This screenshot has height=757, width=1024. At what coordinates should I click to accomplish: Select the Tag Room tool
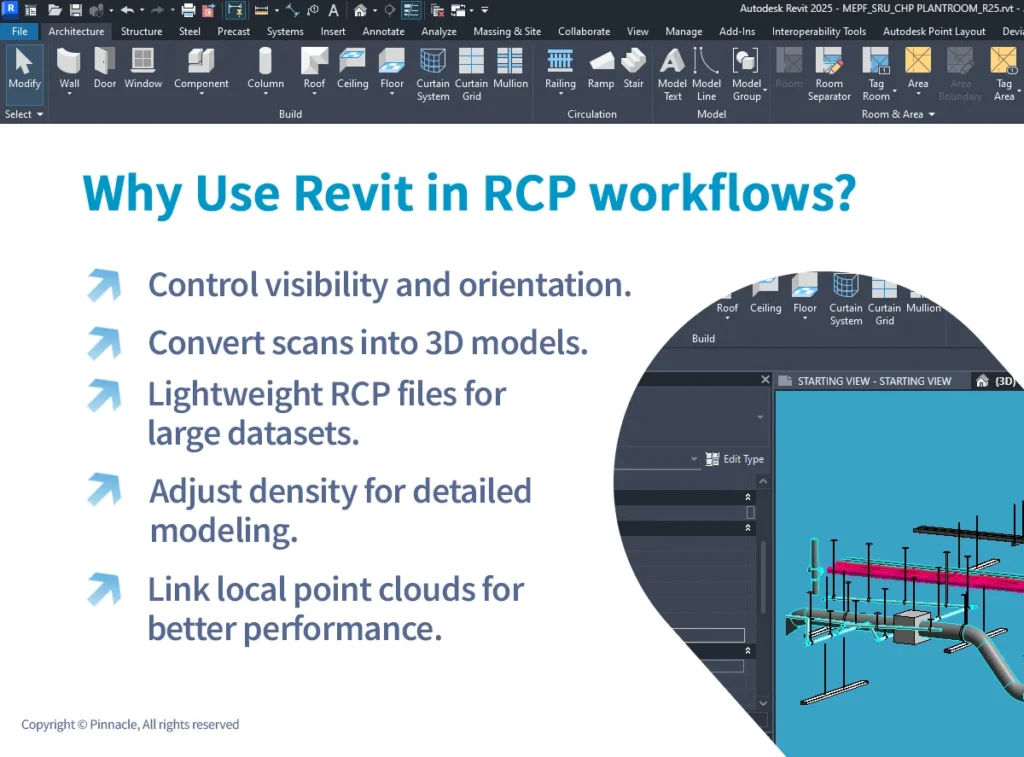(x=876, y=74)
